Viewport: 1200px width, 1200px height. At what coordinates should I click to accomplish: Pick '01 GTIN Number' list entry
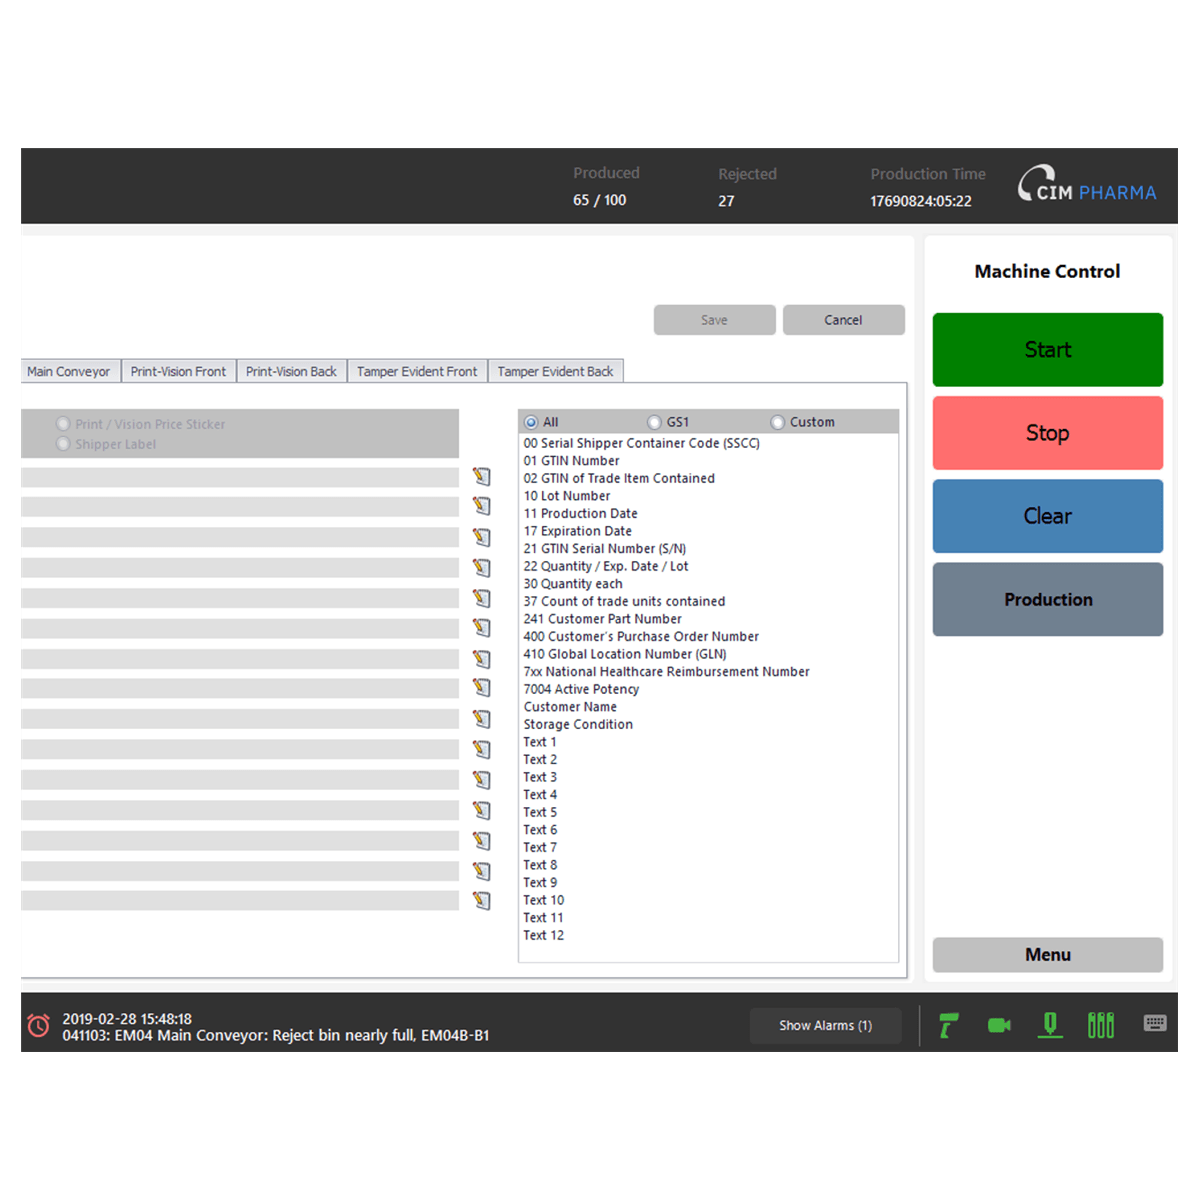coord(571,461)
